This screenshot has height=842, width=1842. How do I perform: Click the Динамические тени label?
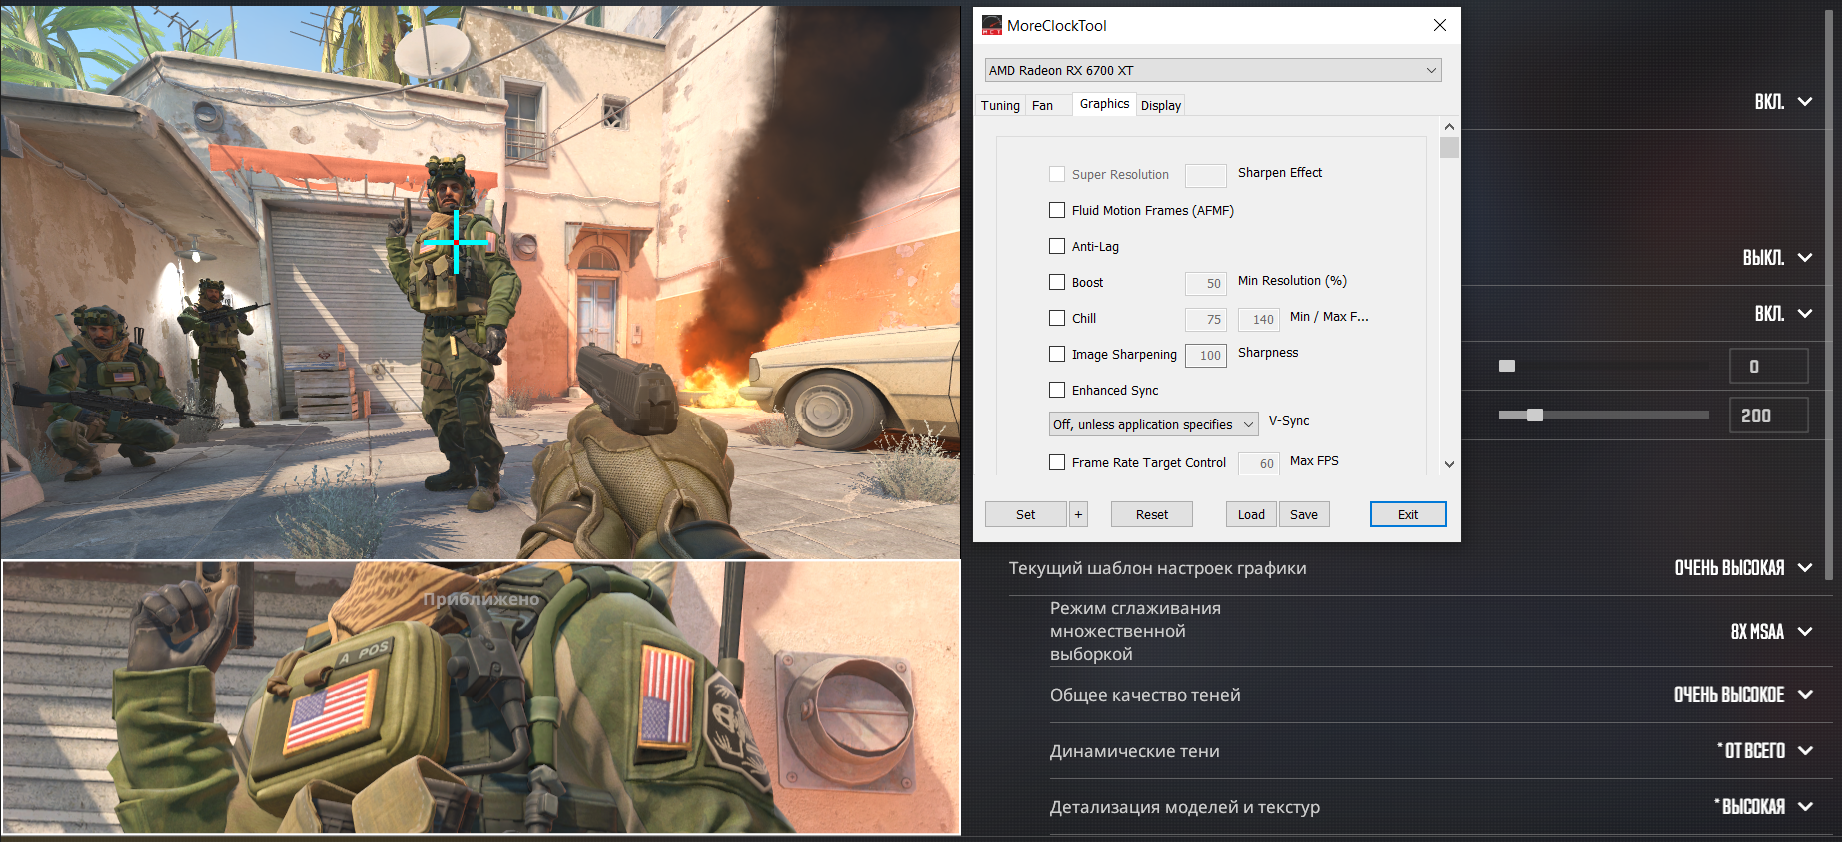pyautogui.click(x=1134, y=751)
